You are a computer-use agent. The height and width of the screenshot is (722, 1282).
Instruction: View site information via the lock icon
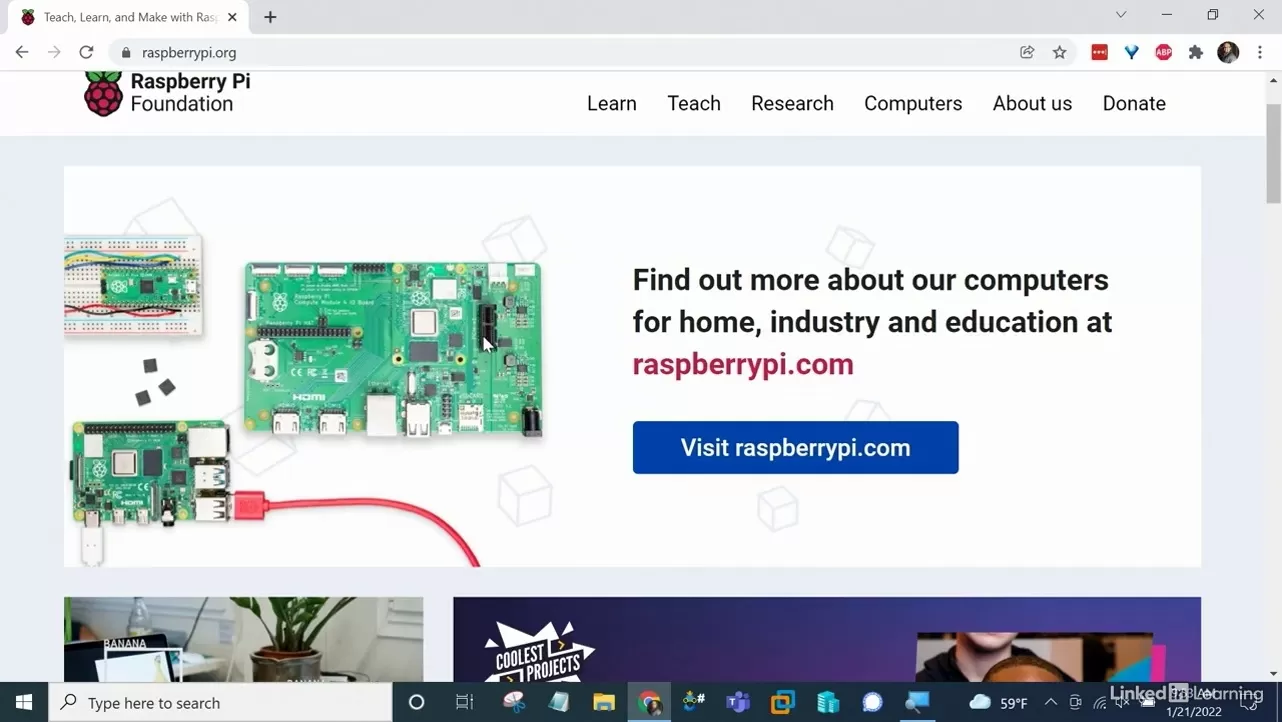[126, 52]
